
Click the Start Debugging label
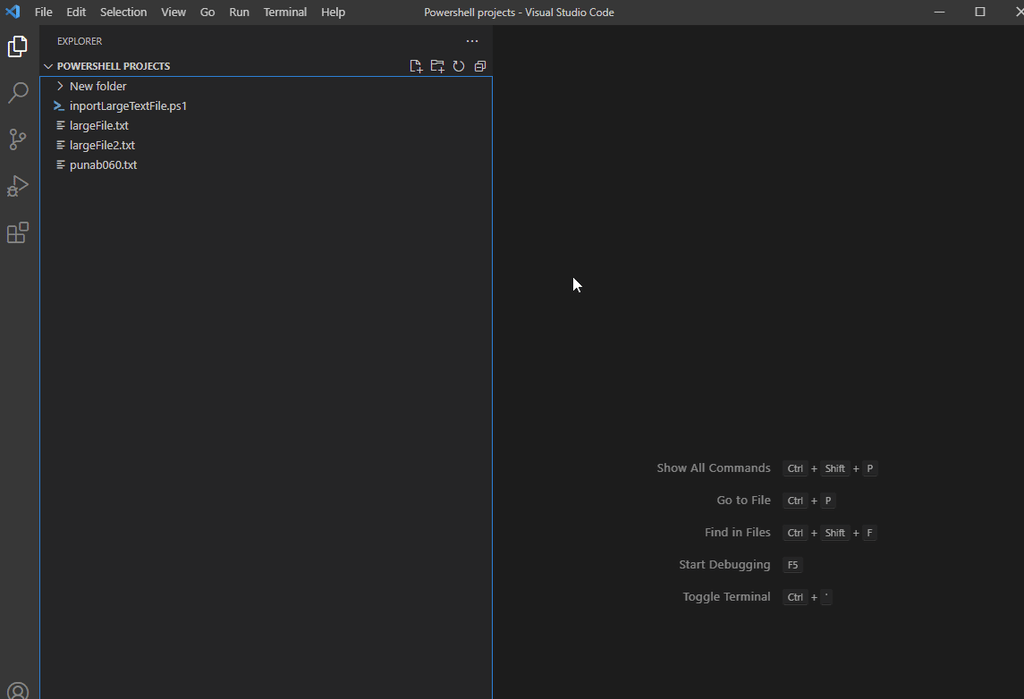[725, 564]
